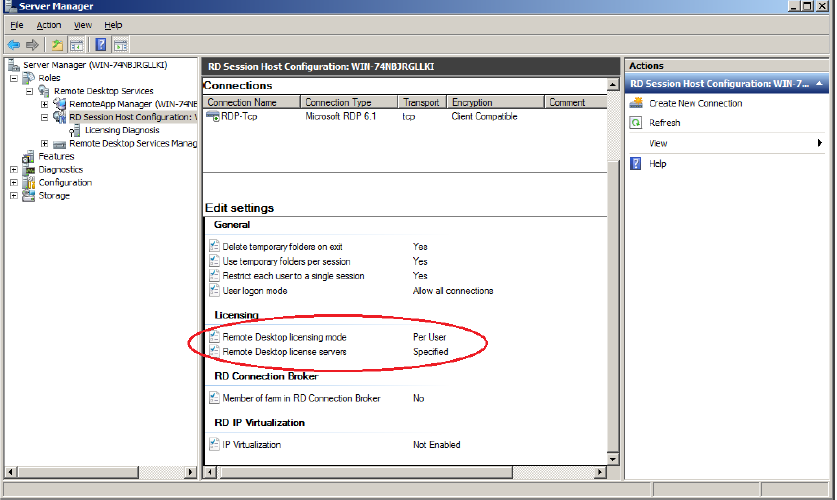Open Member of farm in RD Connection Broker
837x500 pixels.
301,398
